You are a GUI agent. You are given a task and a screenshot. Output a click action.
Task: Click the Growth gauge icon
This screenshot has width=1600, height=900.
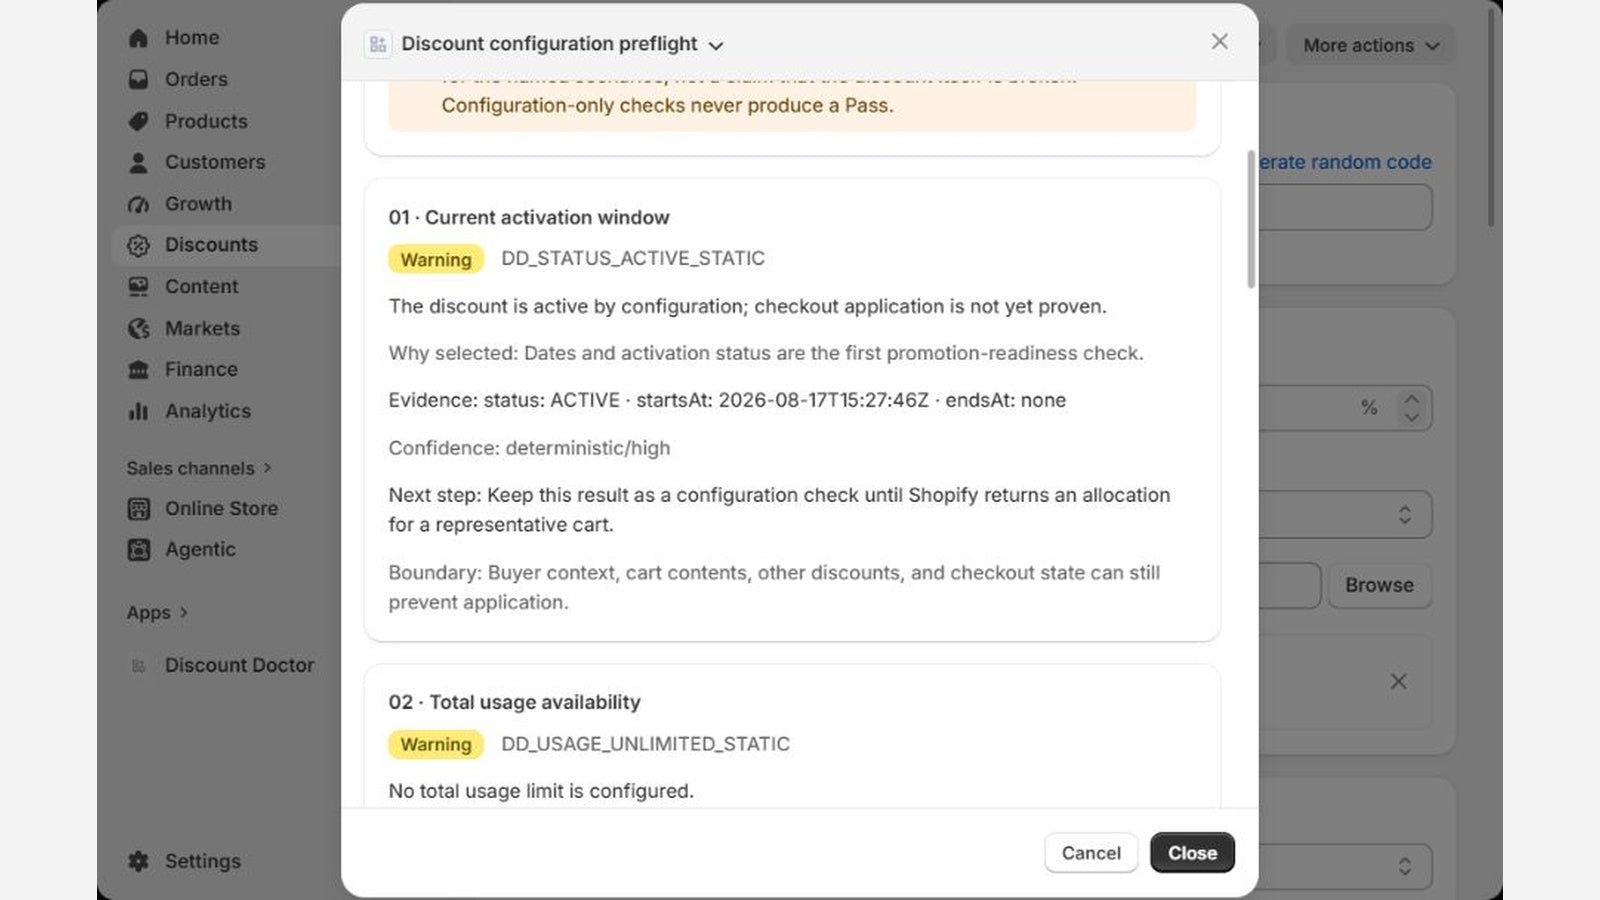pos(138,204)
